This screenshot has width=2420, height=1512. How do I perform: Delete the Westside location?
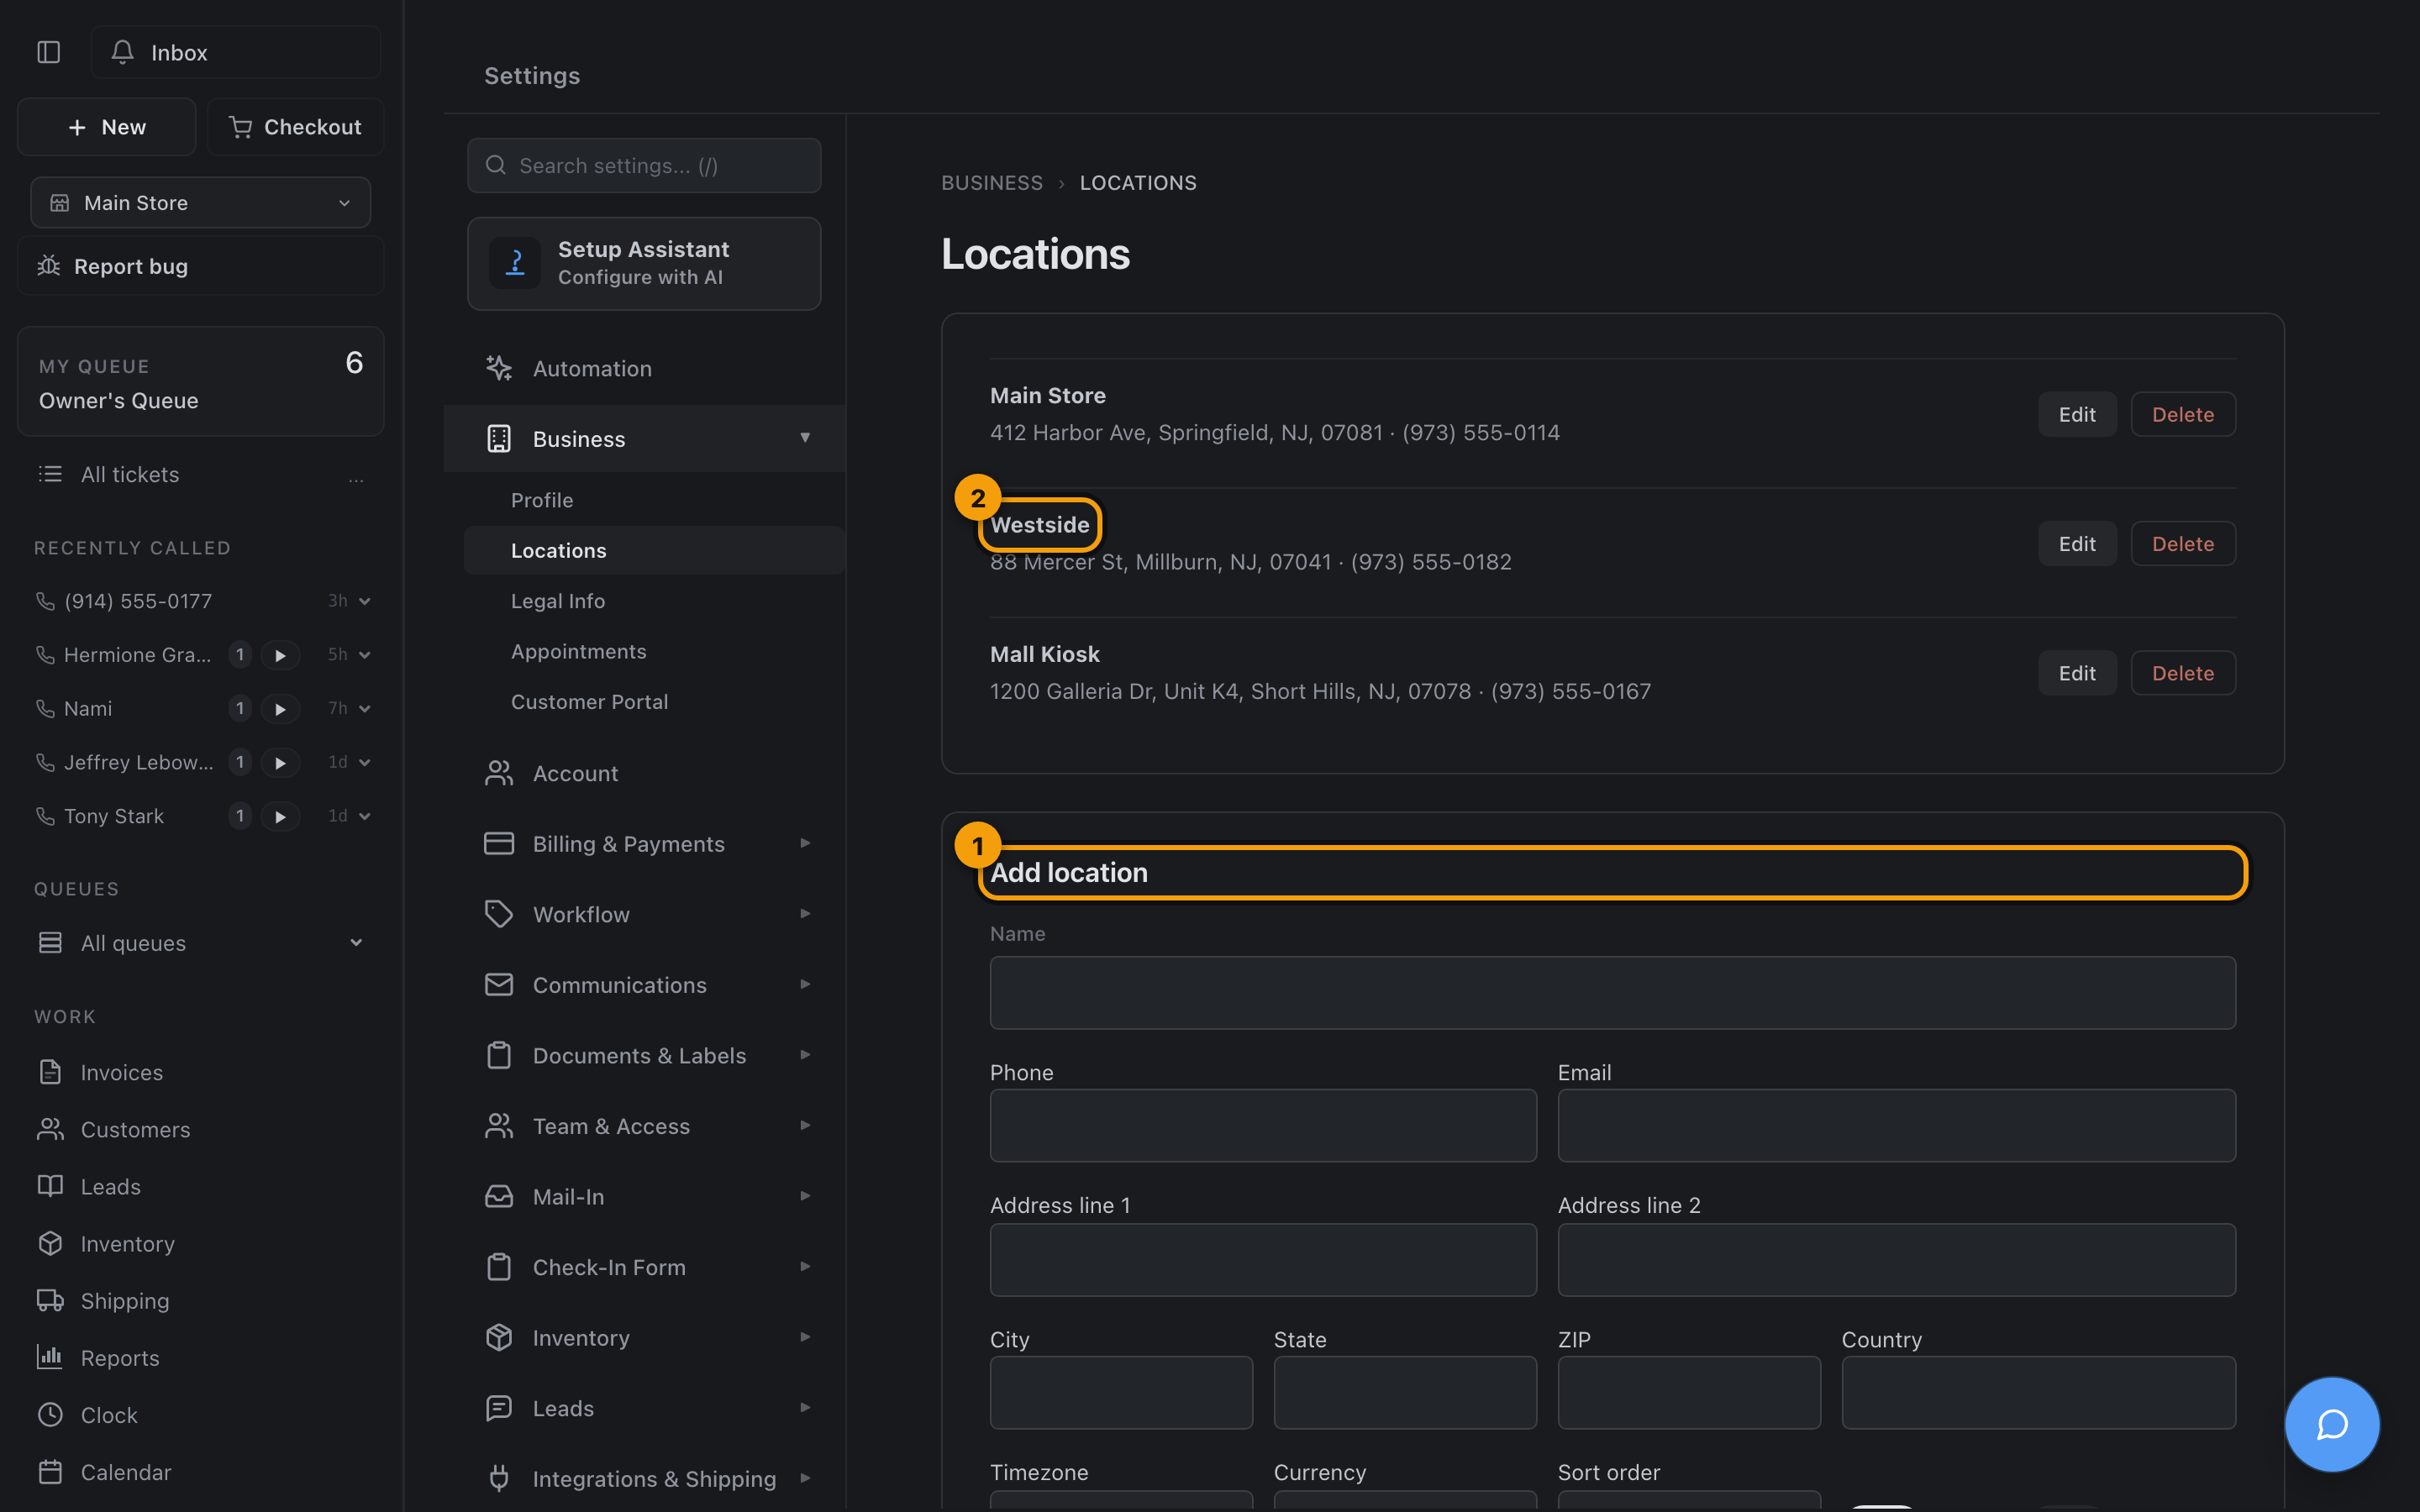2183,544
